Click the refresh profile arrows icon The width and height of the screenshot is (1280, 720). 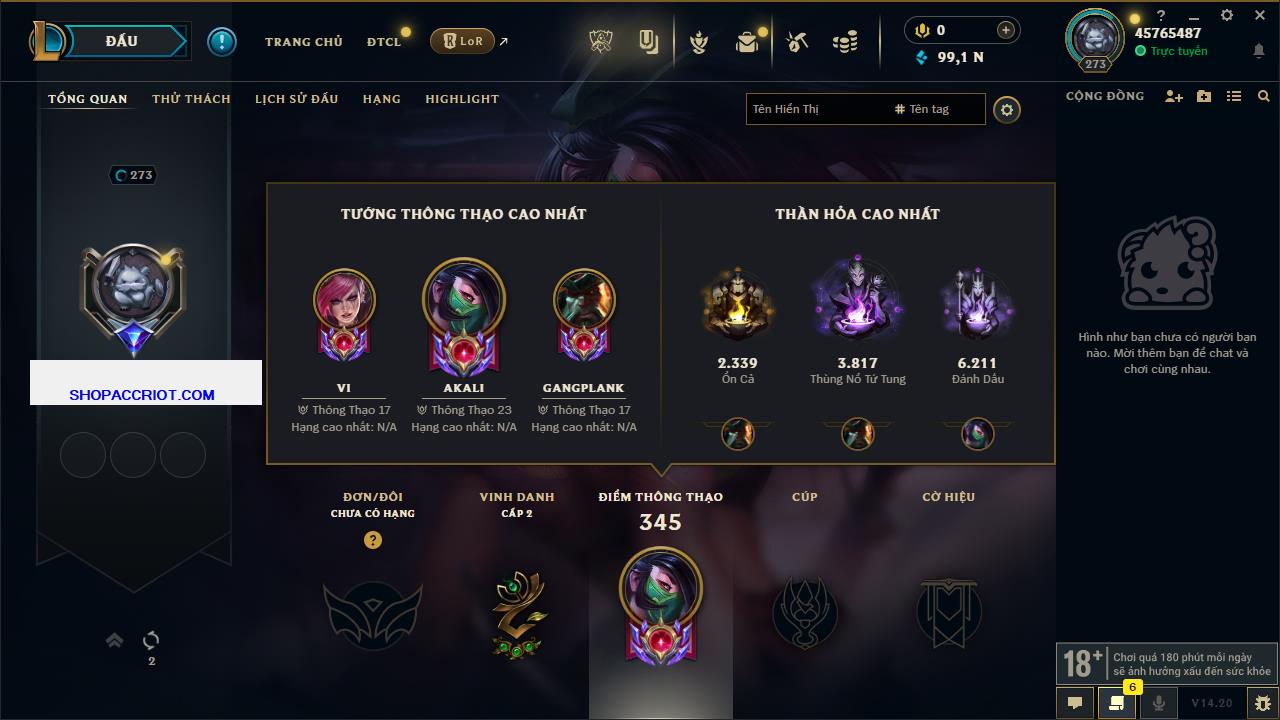152,640
